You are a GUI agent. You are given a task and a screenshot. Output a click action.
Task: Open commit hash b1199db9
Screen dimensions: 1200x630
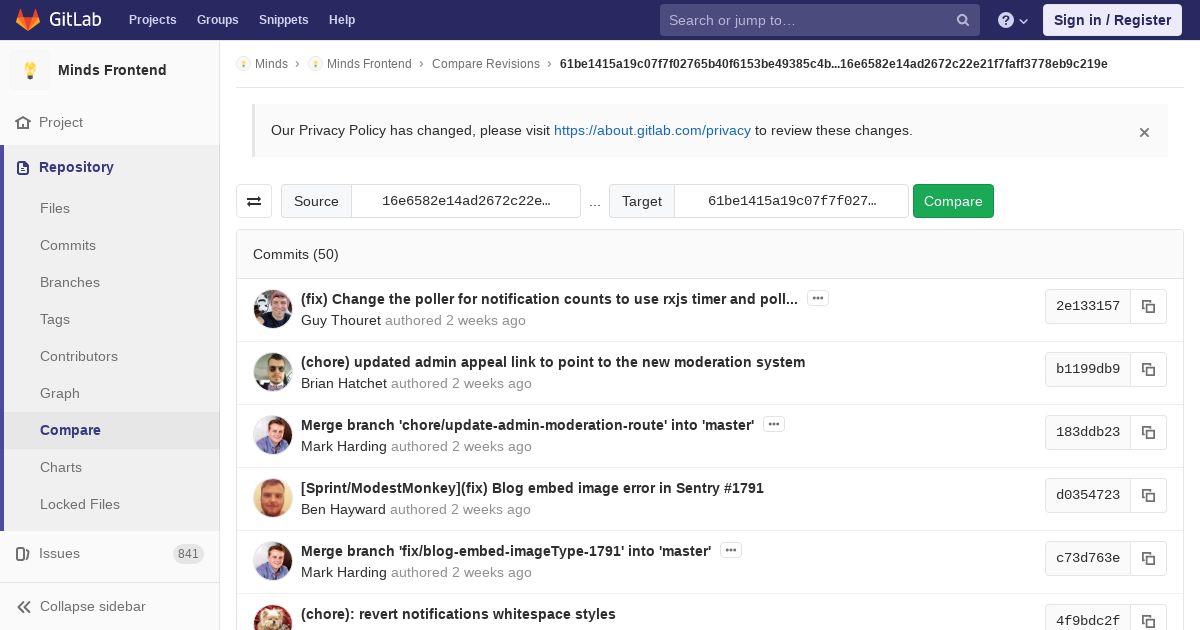pyautogui.click(x=1088, y=369)
